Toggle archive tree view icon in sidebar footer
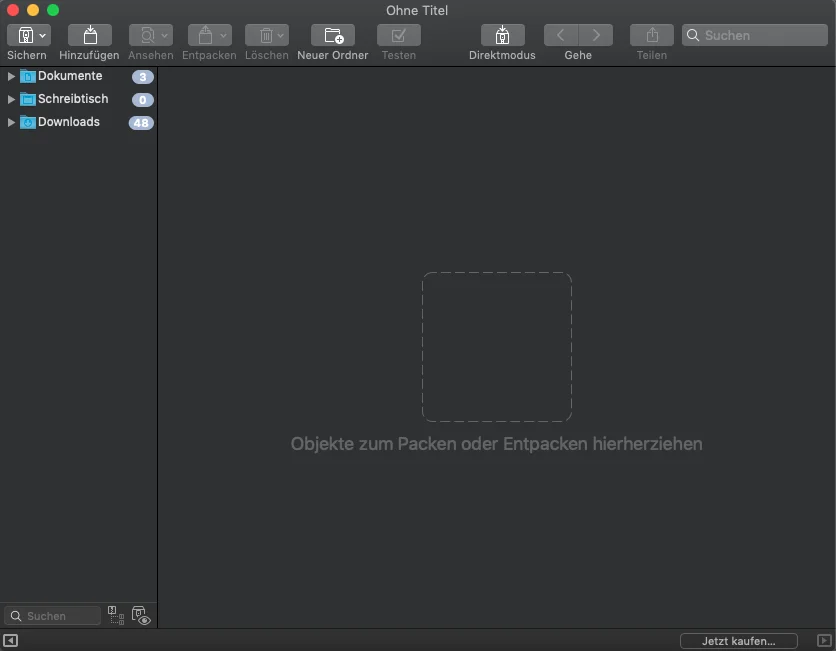Image resolution: width=836 pixels, height=651 pixels. click(x=115, y=616)
